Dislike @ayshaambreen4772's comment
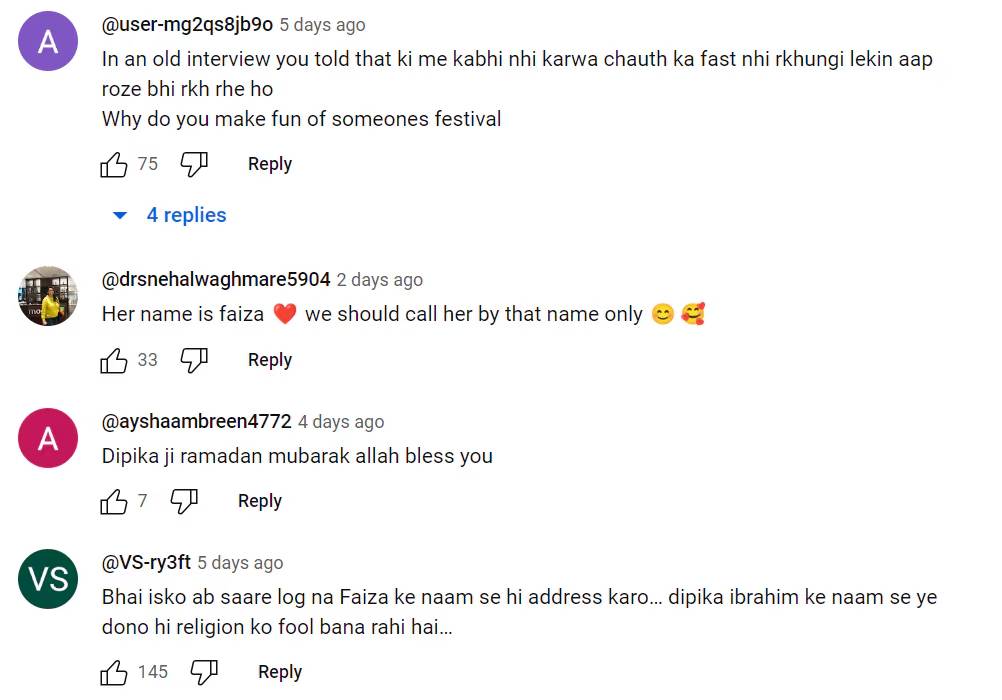The image size is (1002, 700). click(183, 501)
